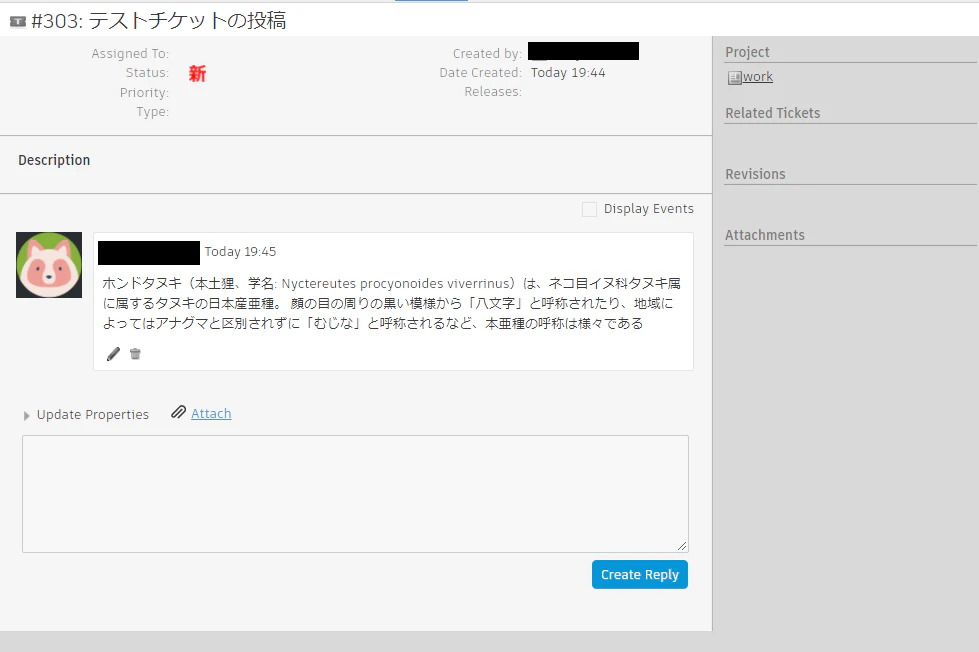Viewport: 979px width, 652px height.
Task: Click the Revisions heading
Action: point(755,174)
